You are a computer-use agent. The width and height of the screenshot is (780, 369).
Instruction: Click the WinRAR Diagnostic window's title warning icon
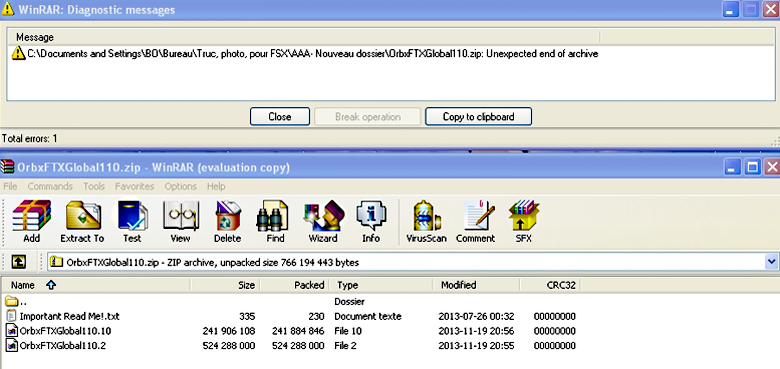coord(8,8)
